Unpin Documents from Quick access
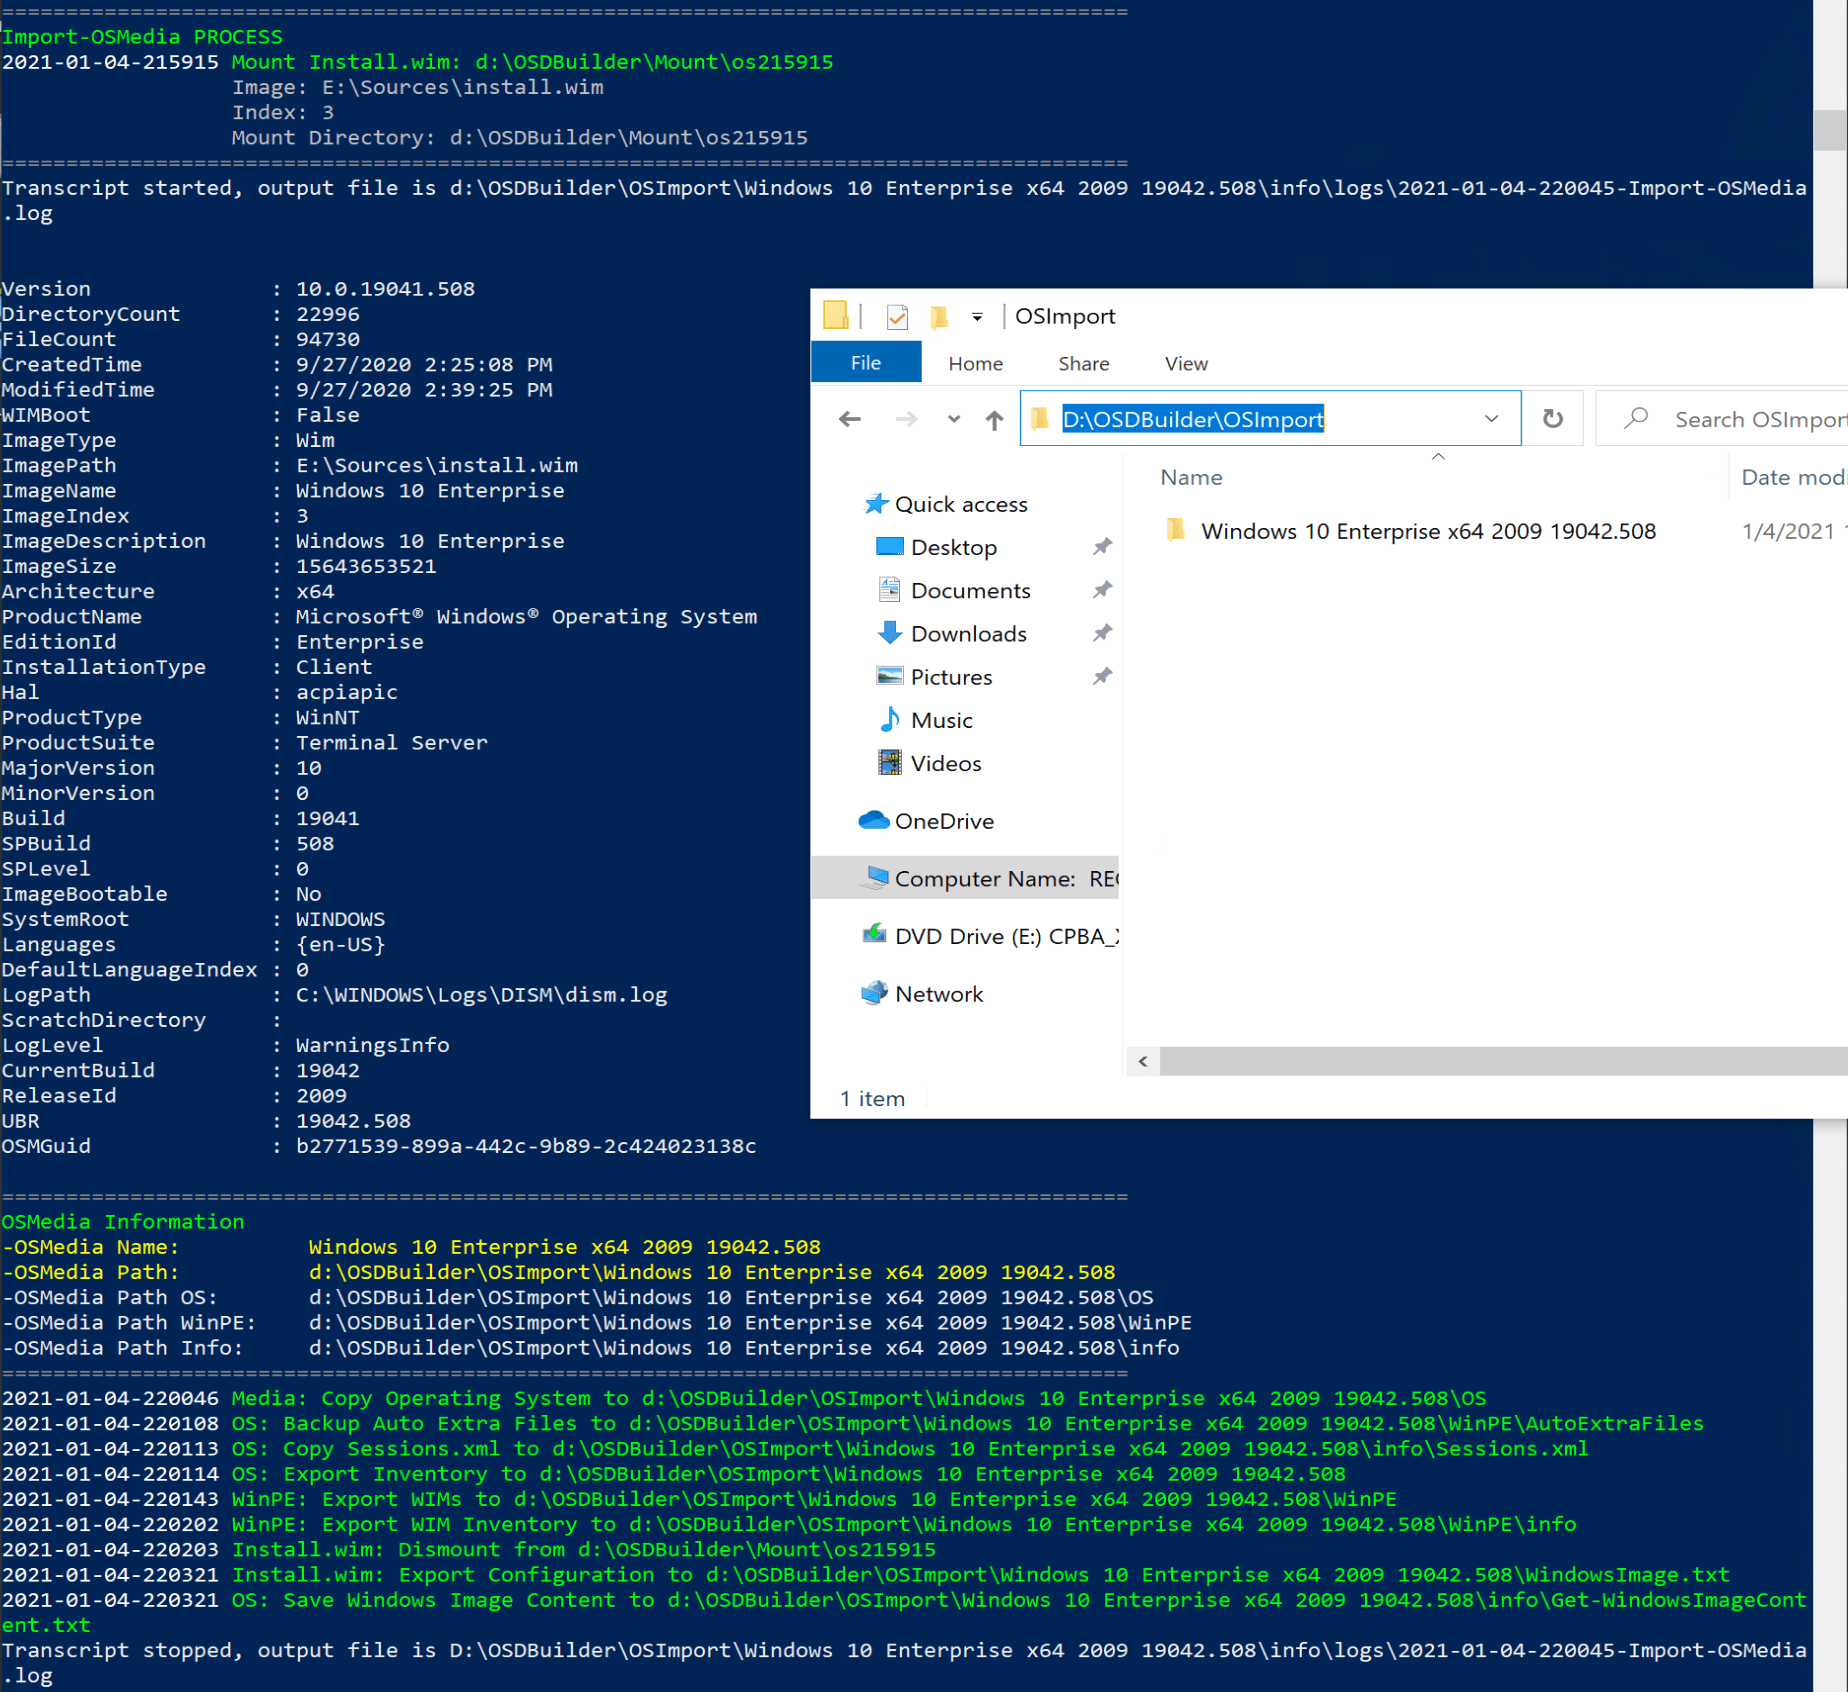Viewport: 1848px width, 1692px height. 1103,589
